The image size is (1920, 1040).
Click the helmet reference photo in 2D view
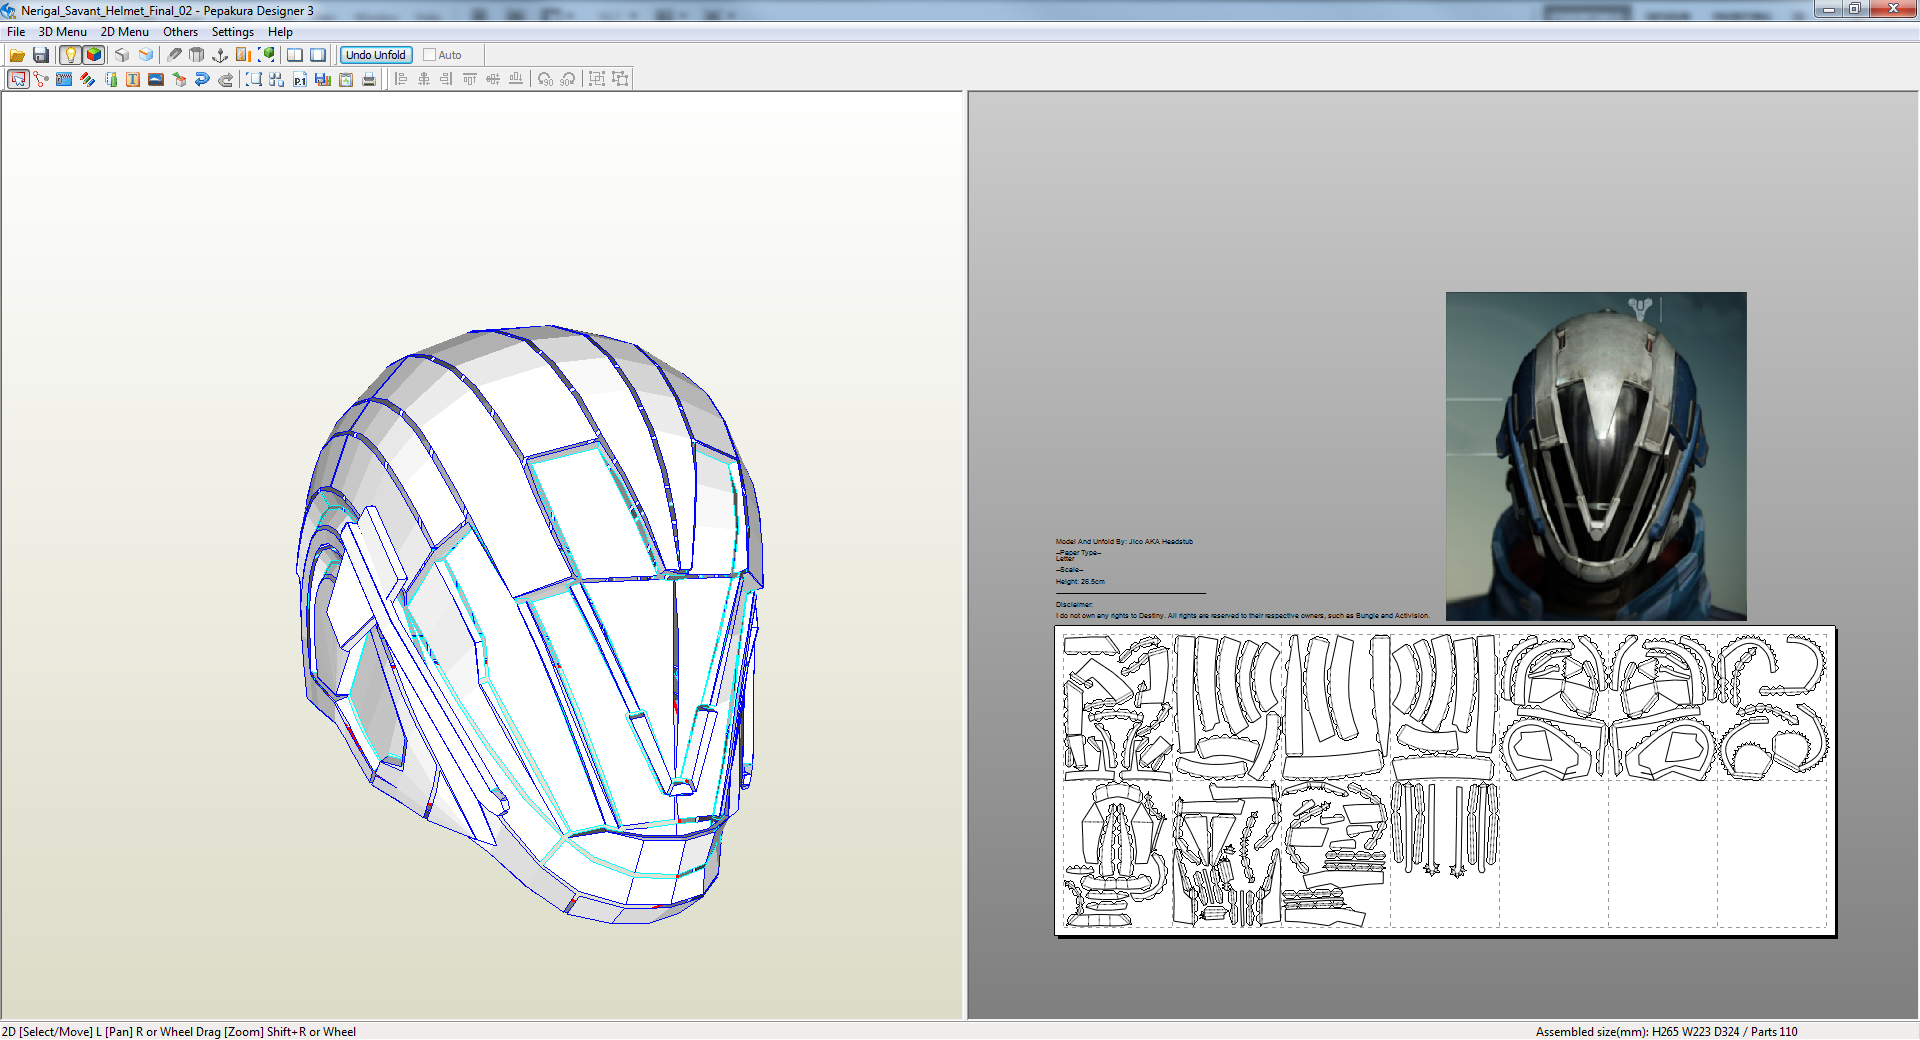click(1596, 456)
